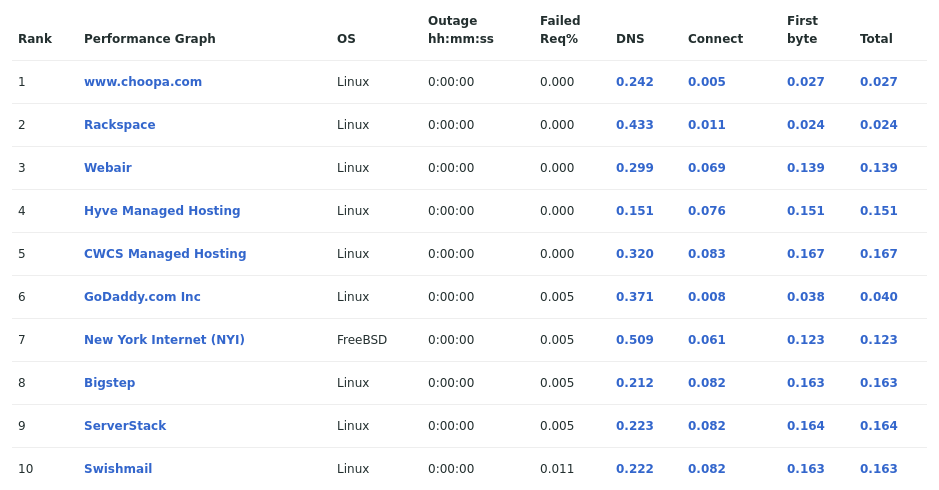Click DNS value 0.151 in Hyve row
This screenshot has height=490, width=939.
[x=635, y=211]
